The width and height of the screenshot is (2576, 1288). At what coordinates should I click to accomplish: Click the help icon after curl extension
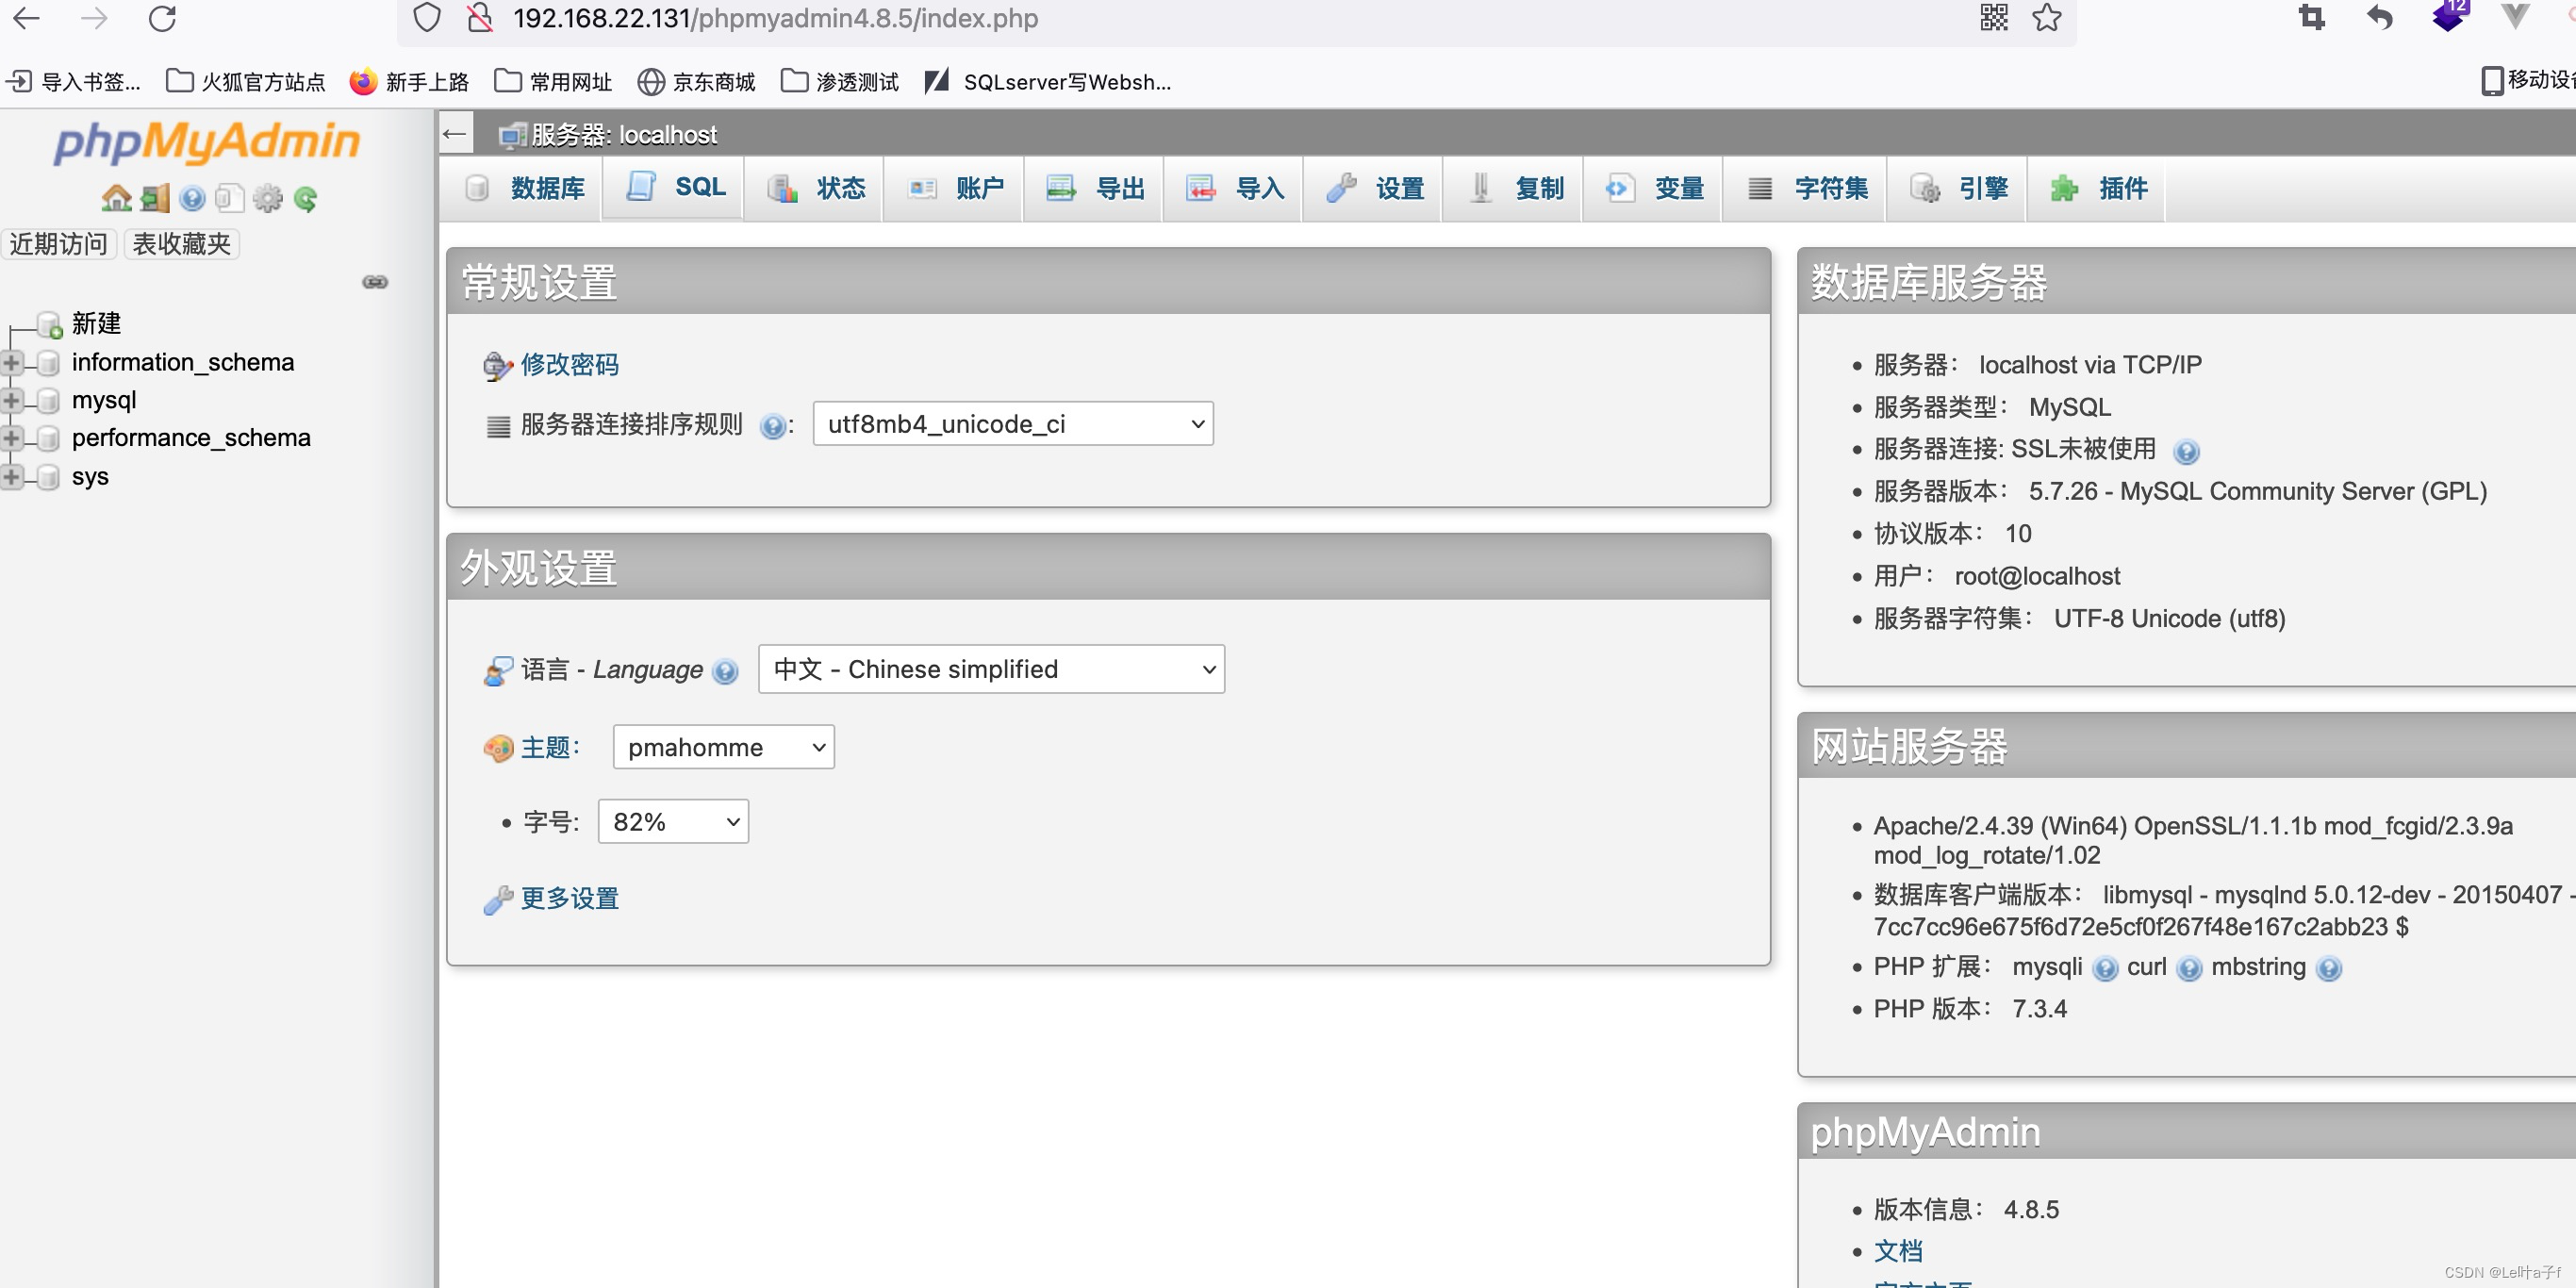tap(2189, 969)
